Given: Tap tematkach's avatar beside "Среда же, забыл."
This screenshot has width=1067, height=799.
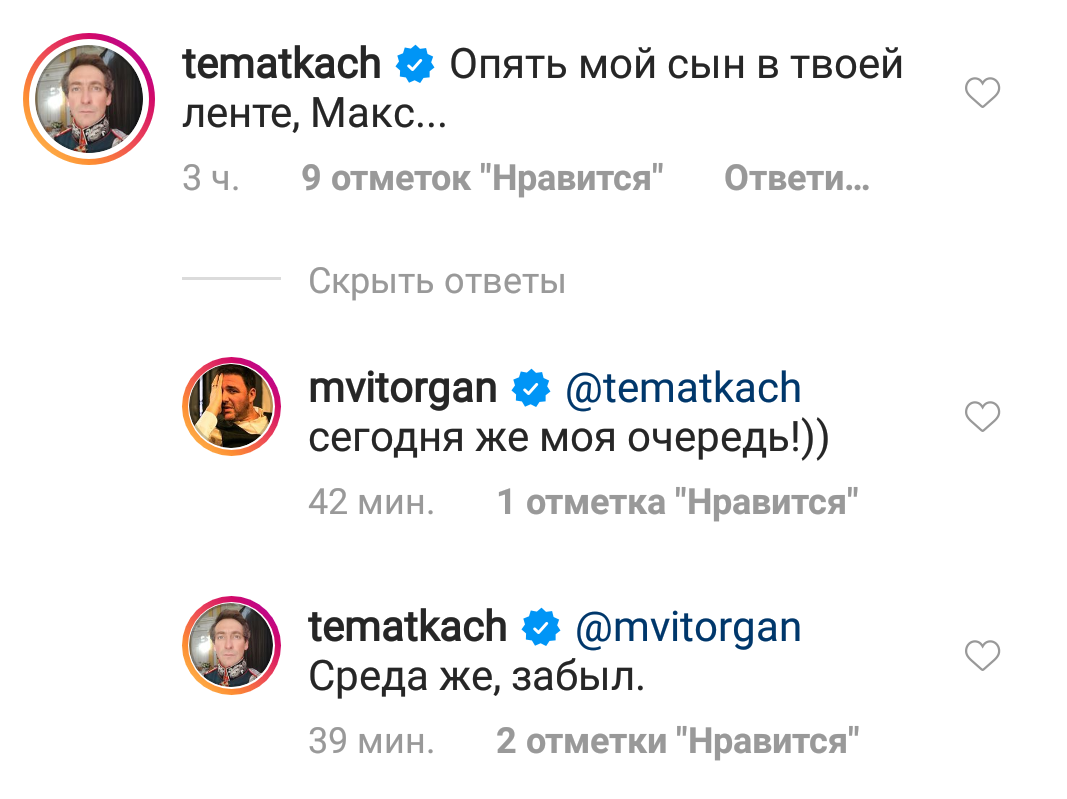Looking at the screenshot, I should [x=232, y=646].
